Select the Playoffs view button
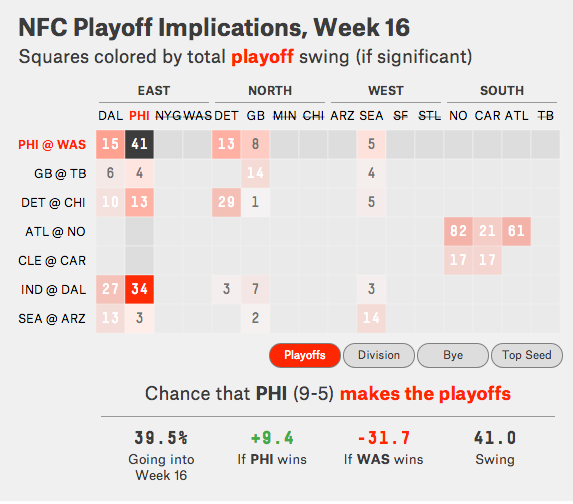 point(305,355)
